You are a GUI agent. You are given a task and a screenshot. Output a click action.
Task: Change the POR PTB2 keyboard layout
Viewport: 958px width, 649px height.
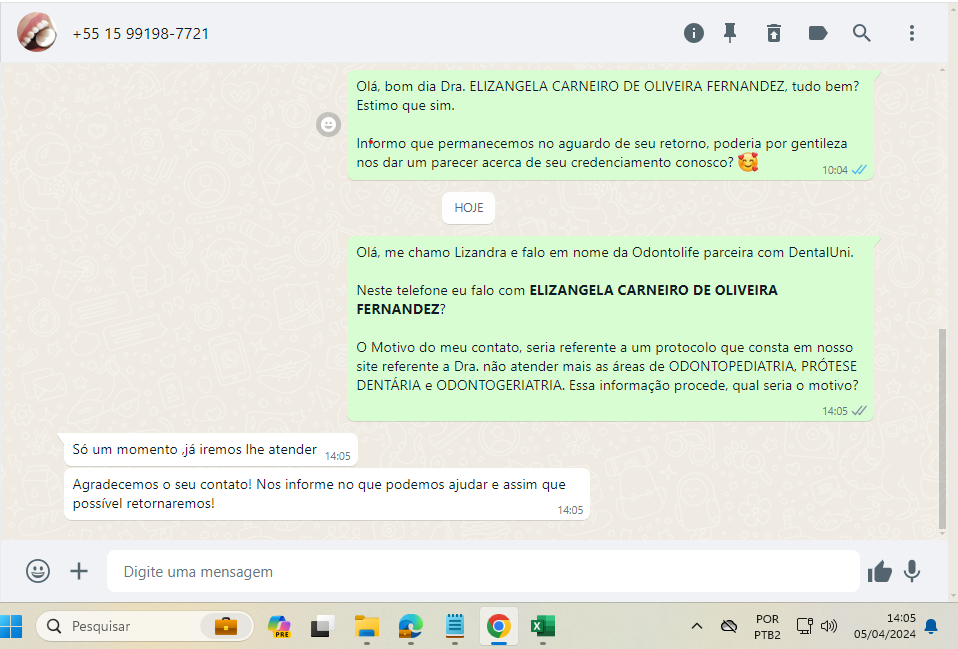tap(767, 626)
